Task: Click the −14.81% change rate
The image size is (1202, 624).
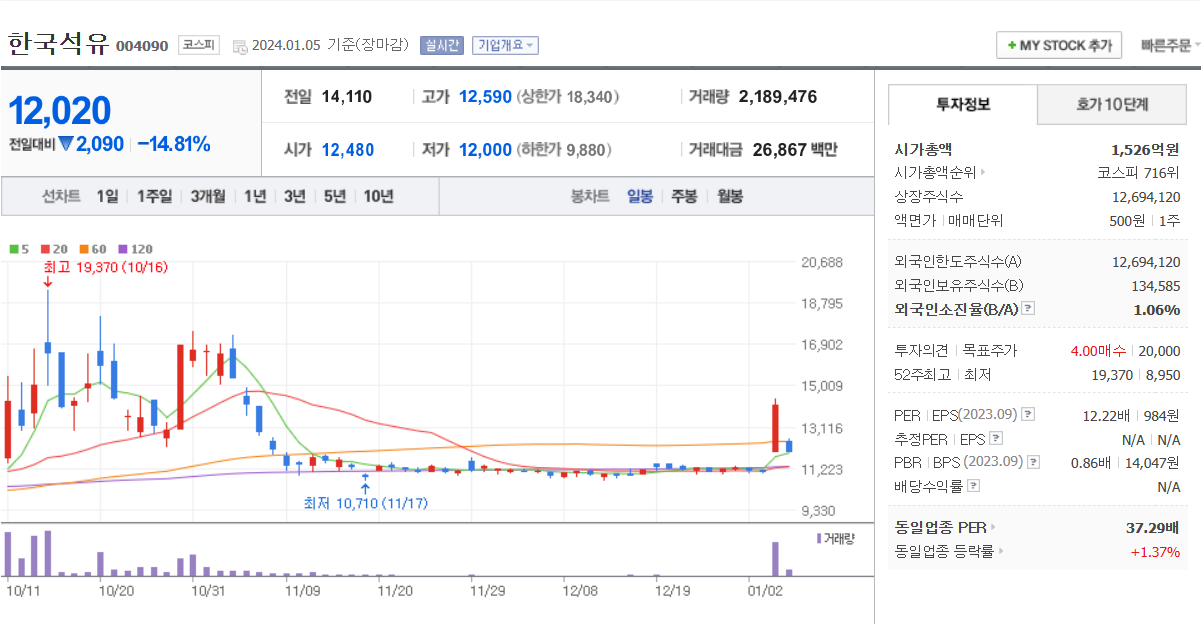Action: (173, 144)
